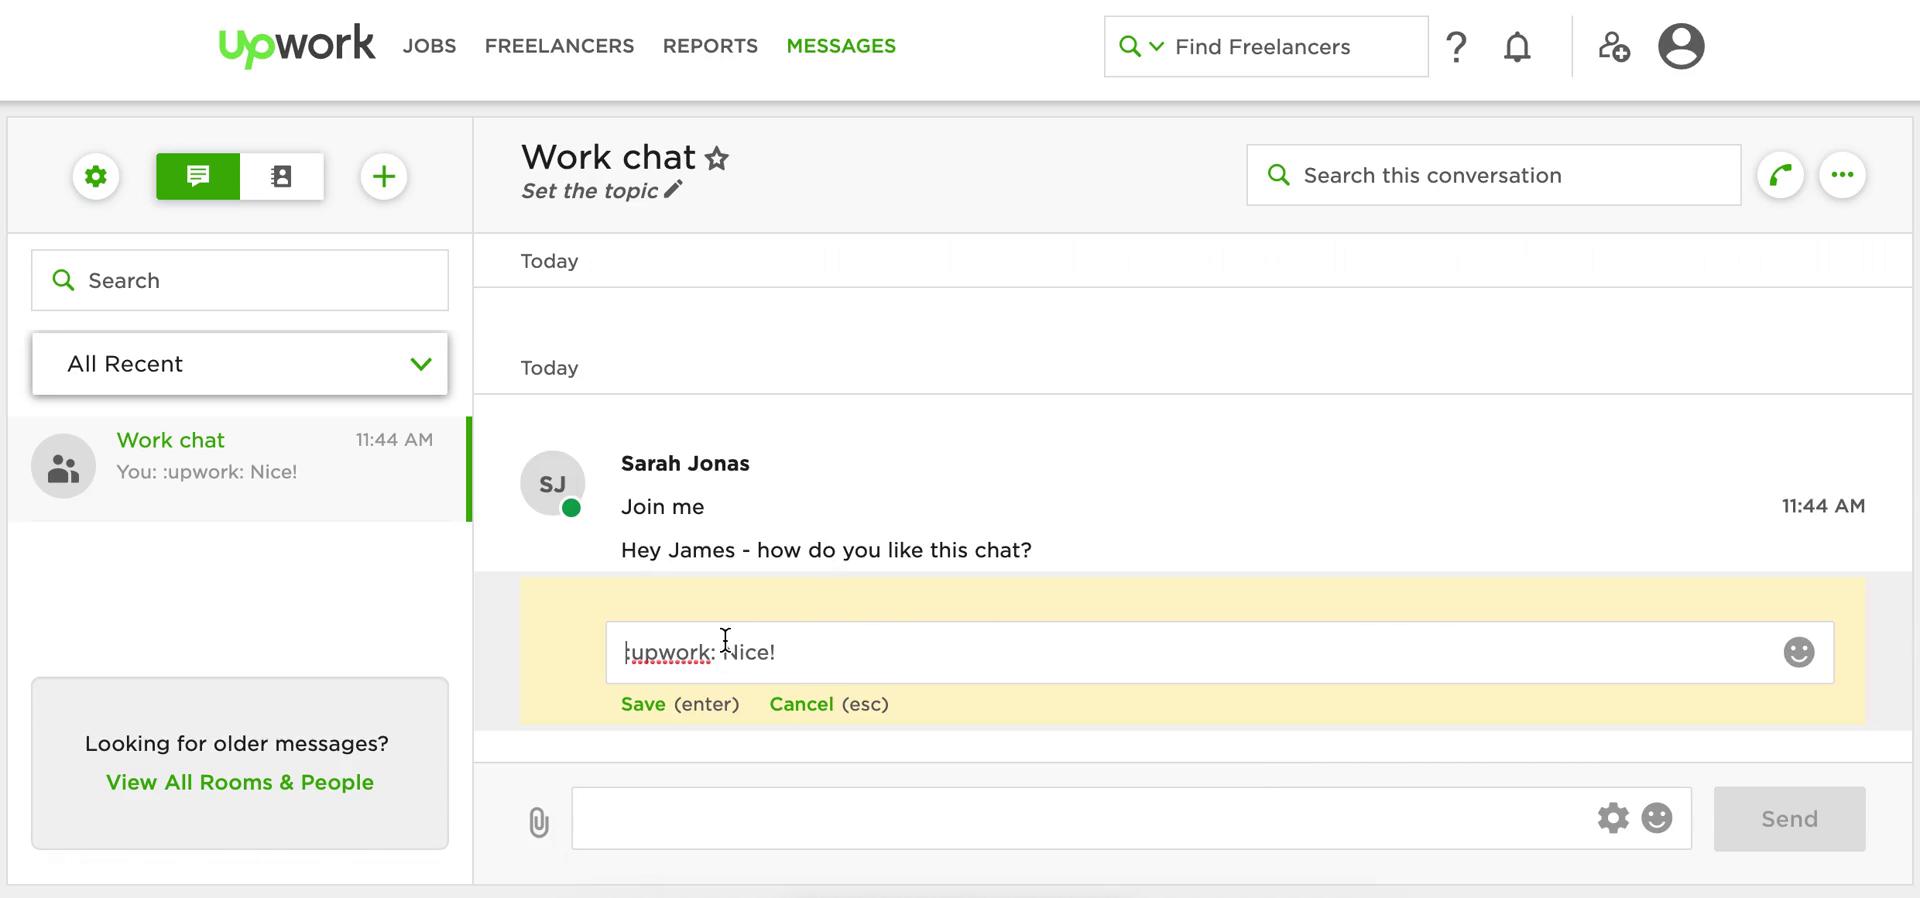
Task: Click the add team member icon
Action: (1613, 46)
